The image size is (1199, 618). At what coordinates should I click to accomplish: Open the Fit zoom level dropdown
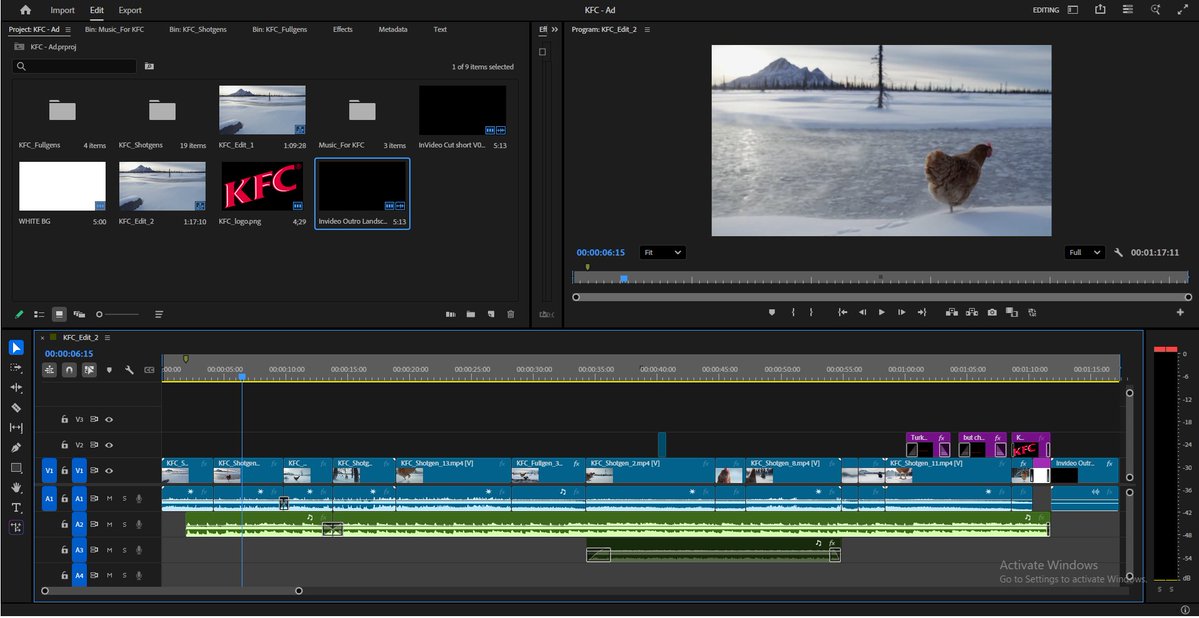[662, 252]
